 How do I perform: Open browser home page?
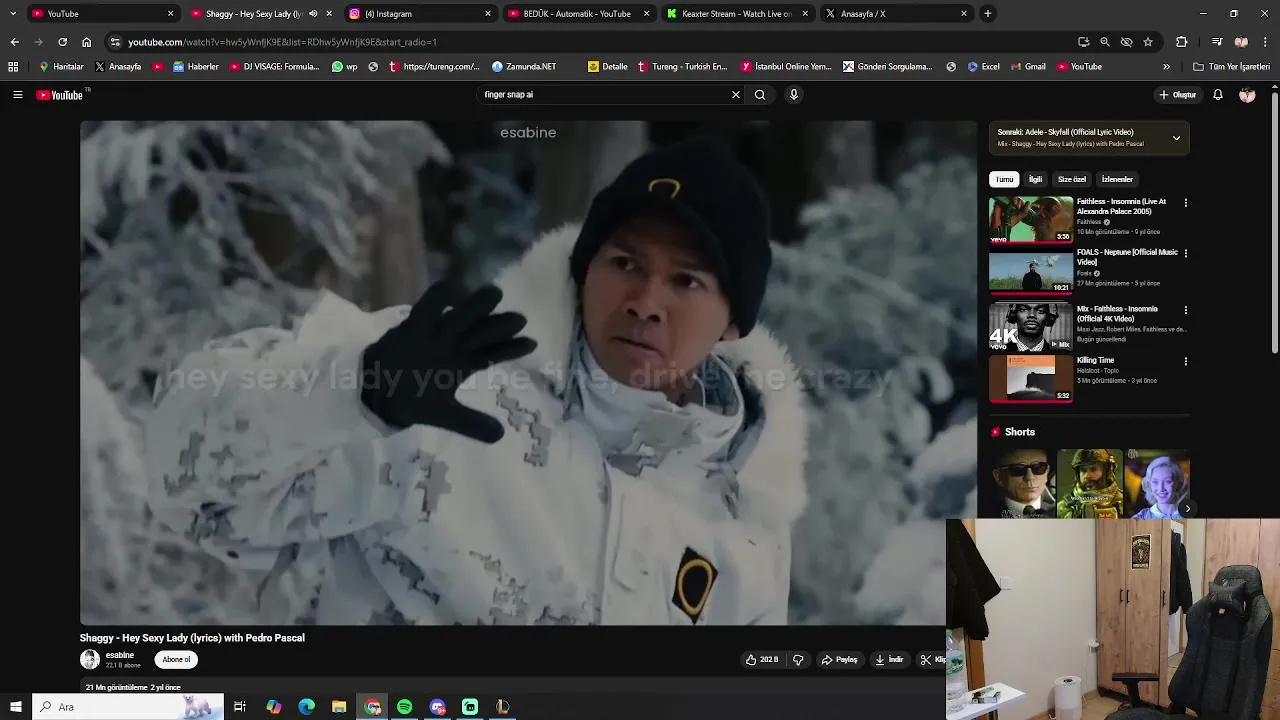coord(86,42)
